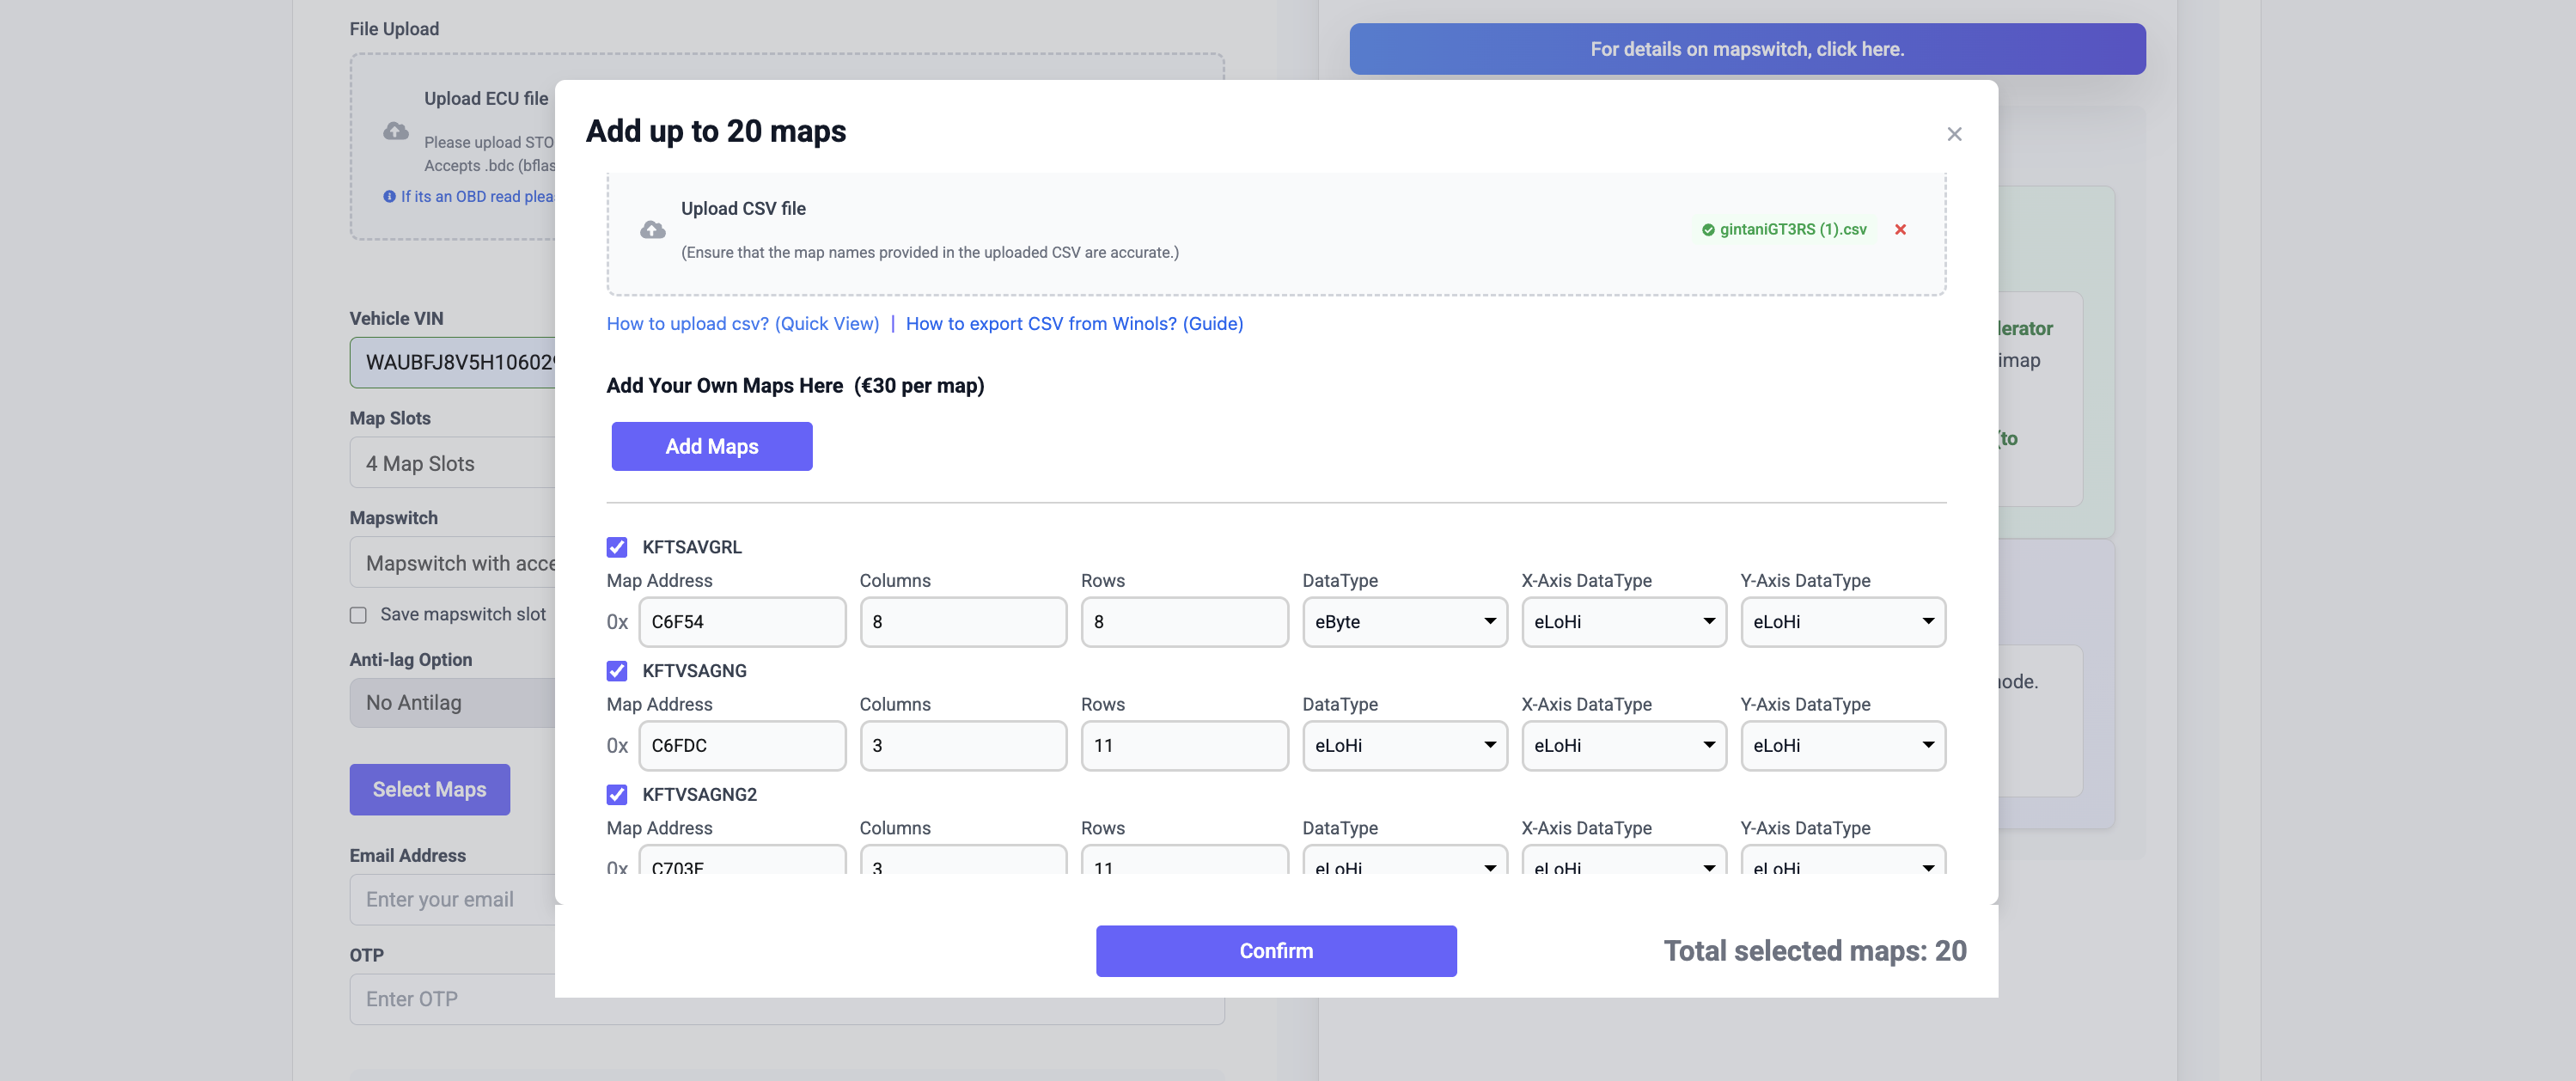Remove gintaniGT3RS (1).csv using the red X icon

[x=1899, y=229]
